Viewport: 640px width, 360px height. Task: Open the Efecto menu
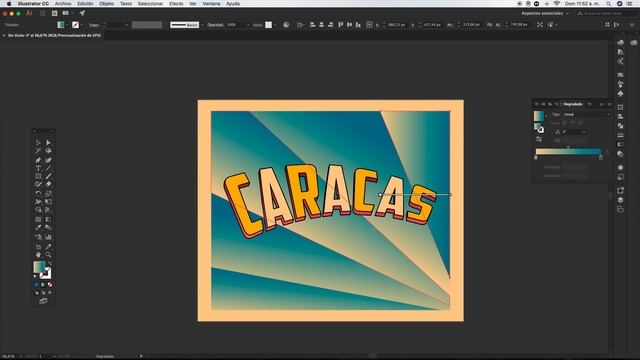click(x=176, y=3)
